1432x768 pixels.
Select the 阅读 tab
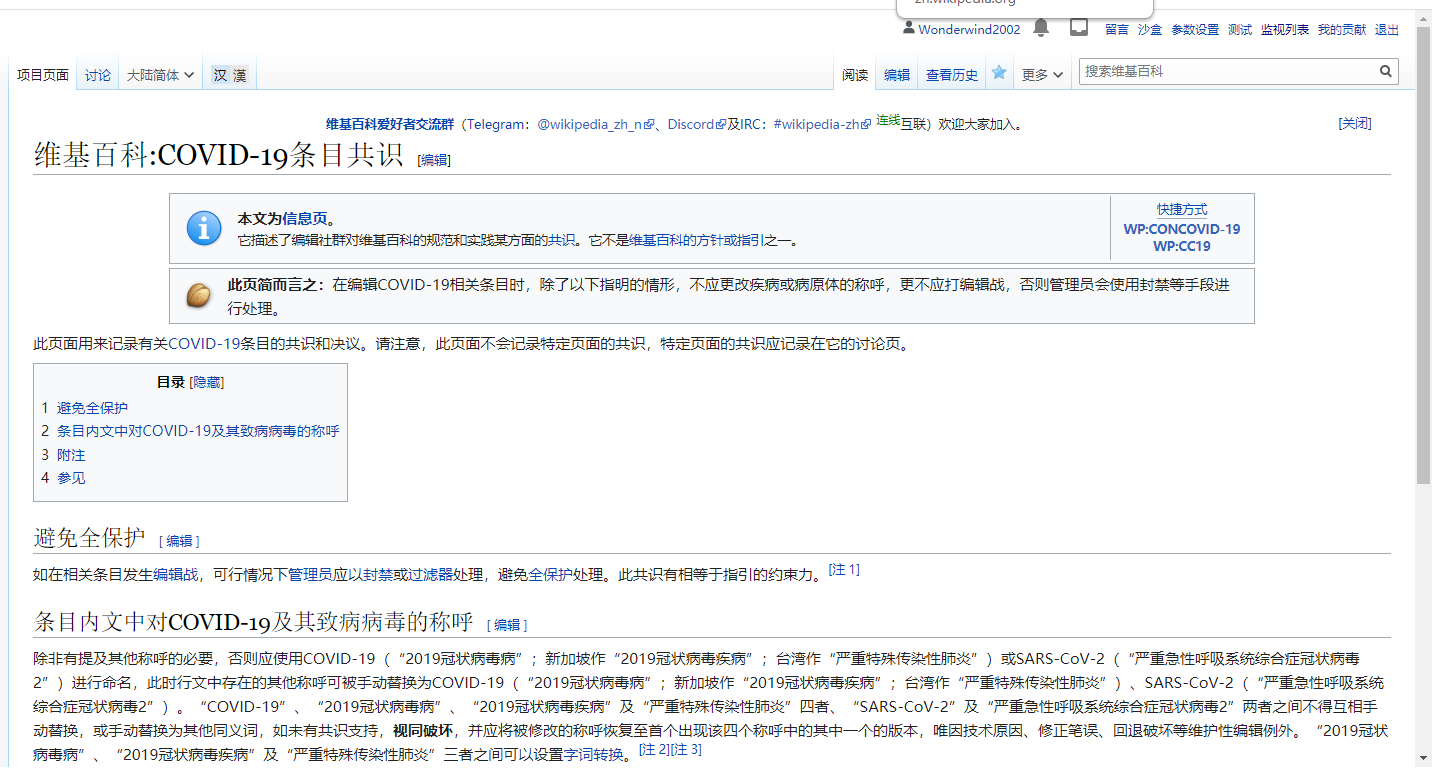pos(855,75)
